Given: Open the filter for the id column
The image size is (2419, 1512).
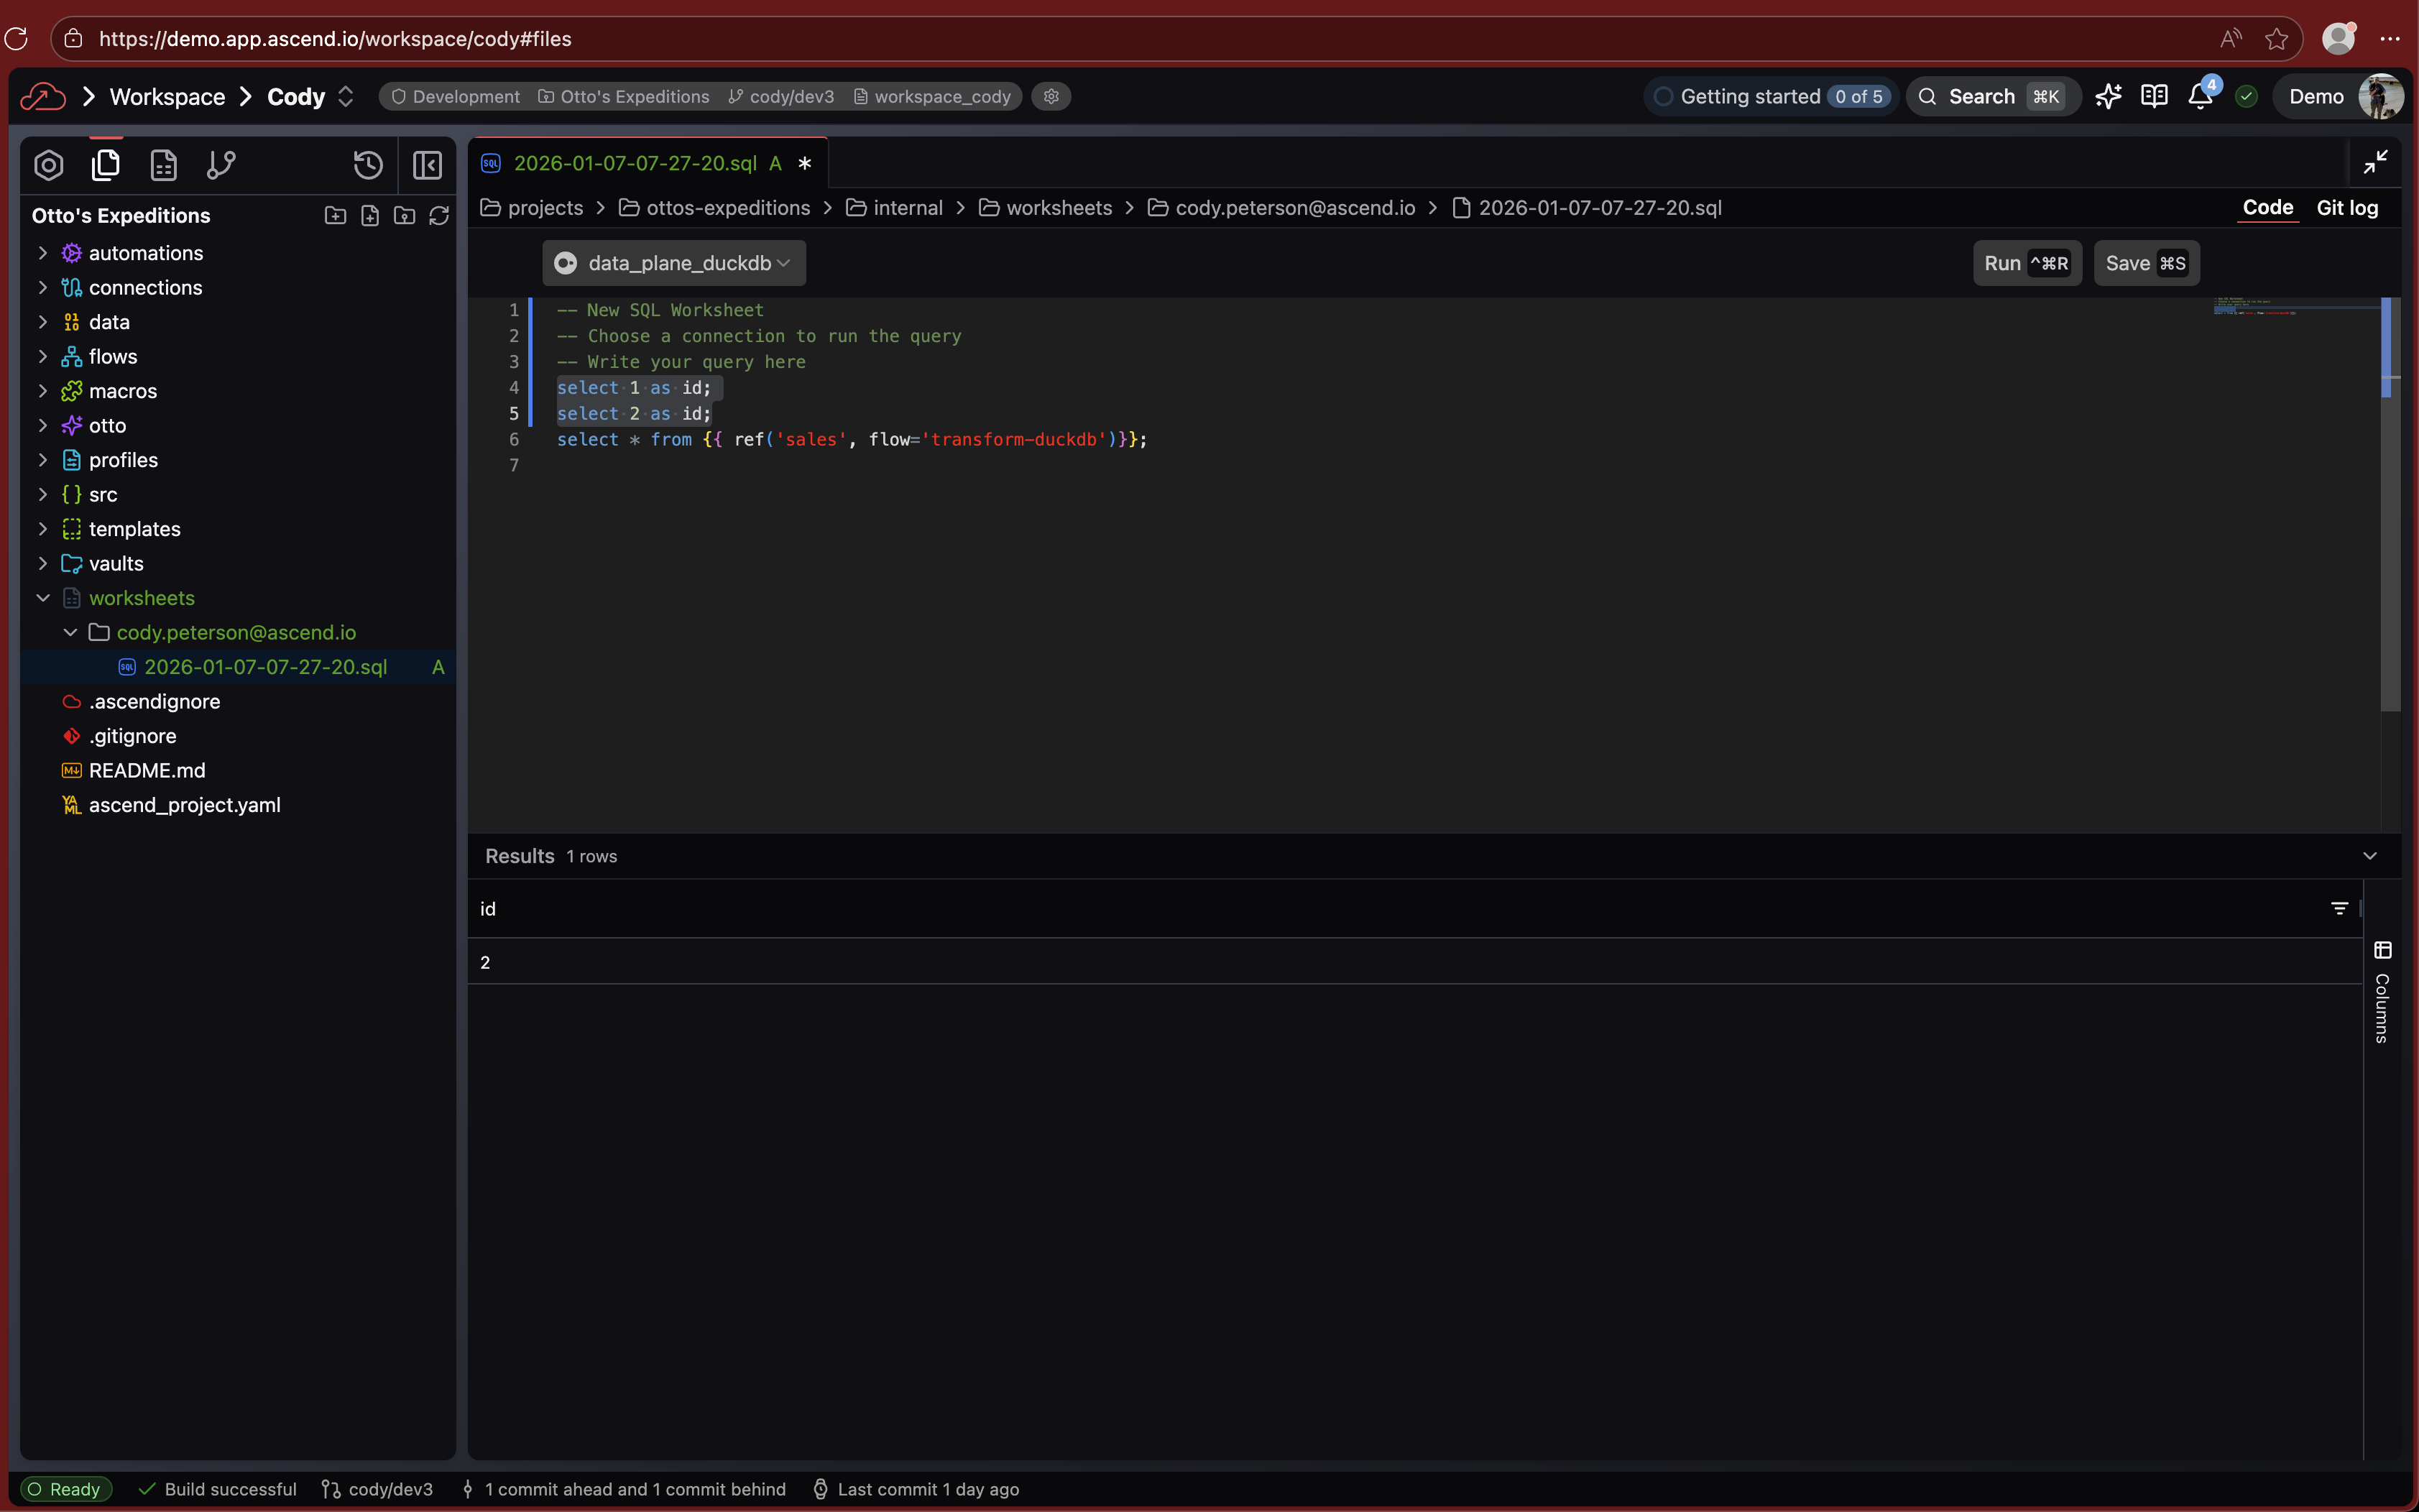Looking at the screenshot, I should pos(2340,909).
